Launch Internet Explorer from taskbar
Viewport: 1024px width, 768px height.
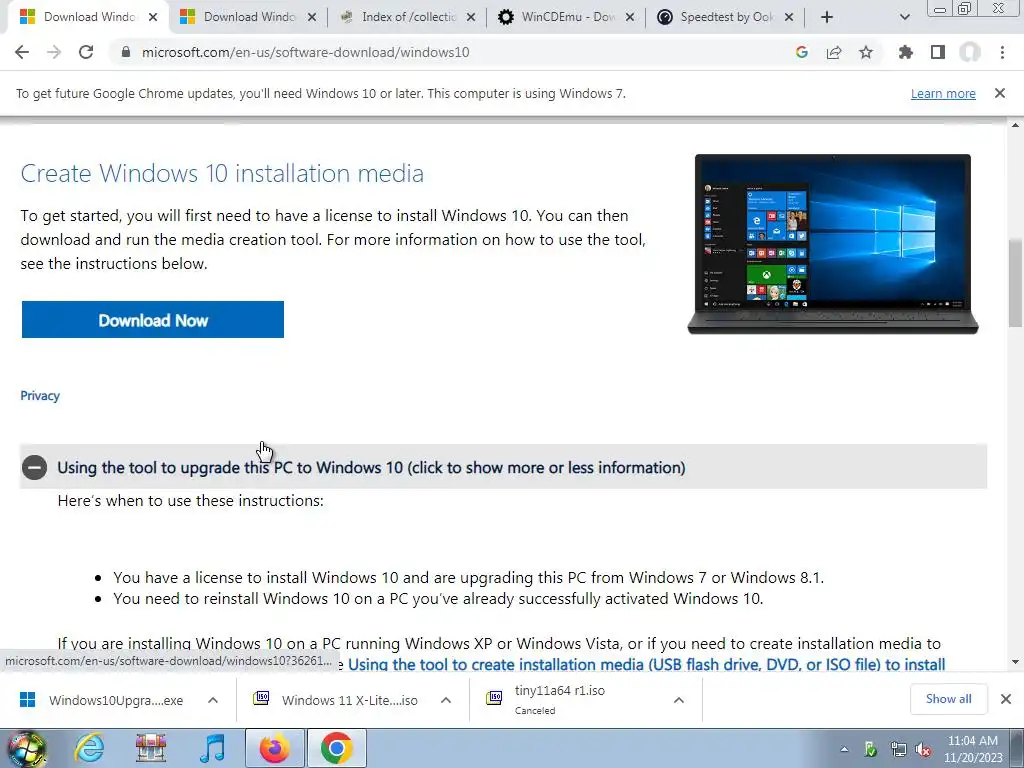89,748
